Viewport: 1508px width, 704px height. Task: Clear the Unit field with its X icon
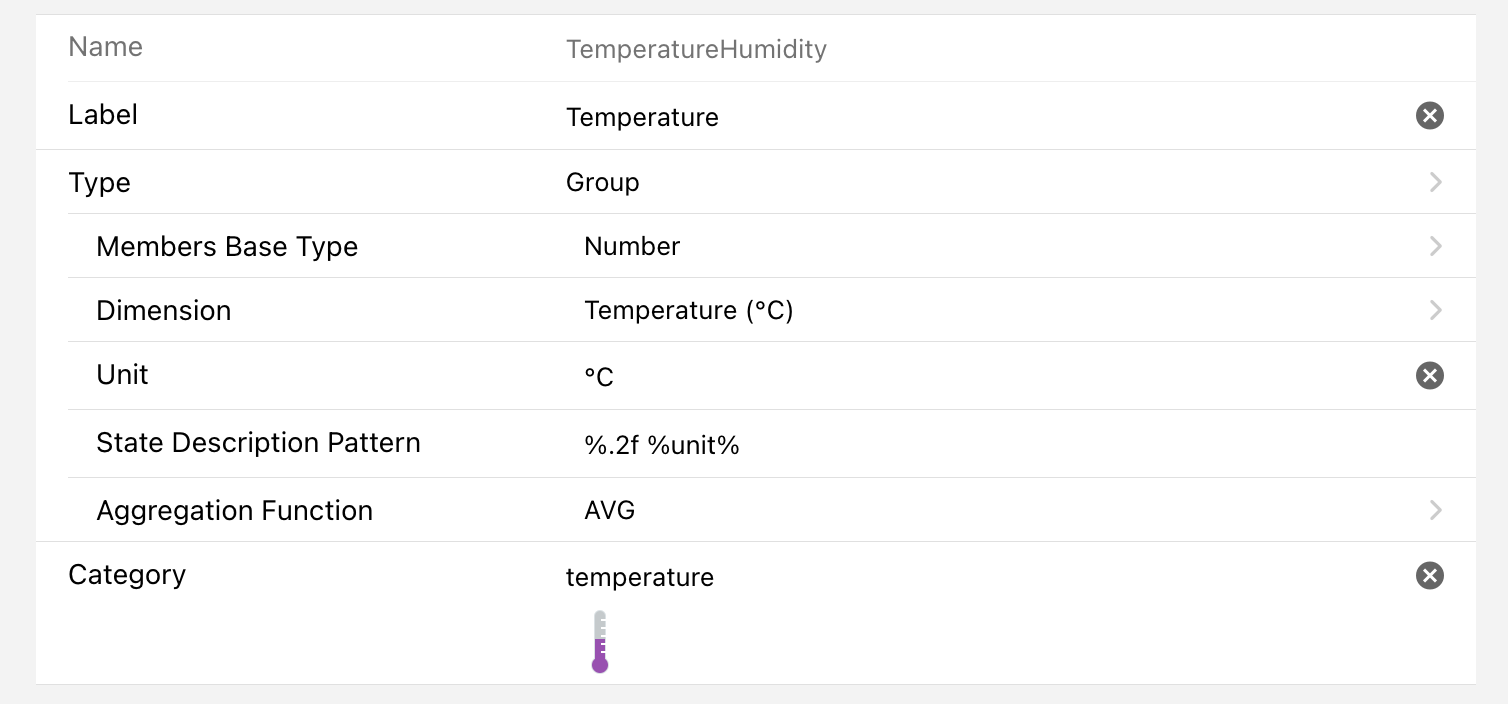(1430, 375)
